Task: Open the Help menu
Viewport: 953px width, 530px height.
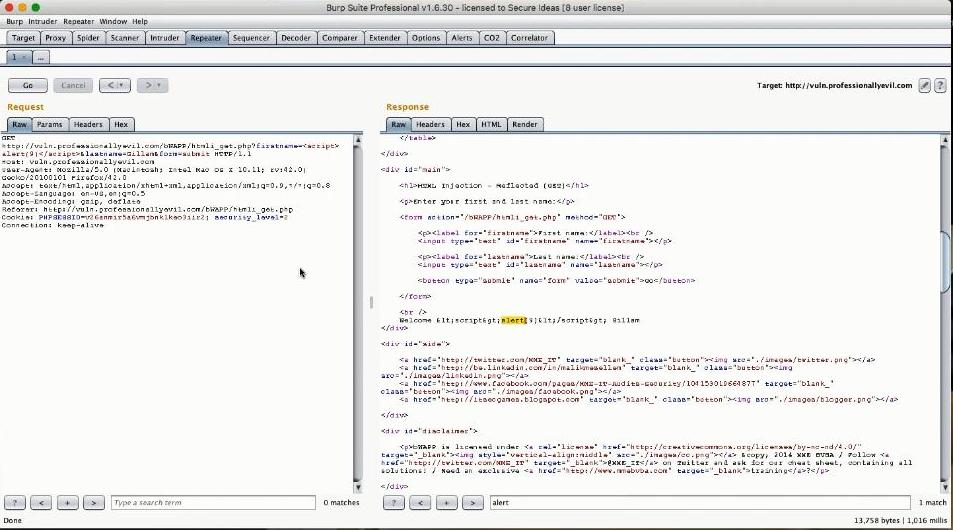Action: click(140, 21)
